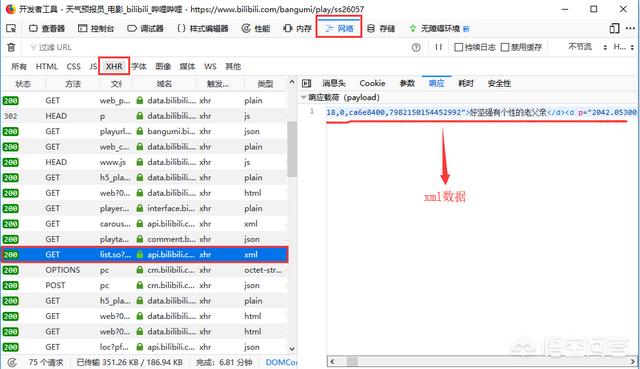Viewport: 640px width, 369px height.
Task: Open responsive design mode icon
Action: (614, 28)
